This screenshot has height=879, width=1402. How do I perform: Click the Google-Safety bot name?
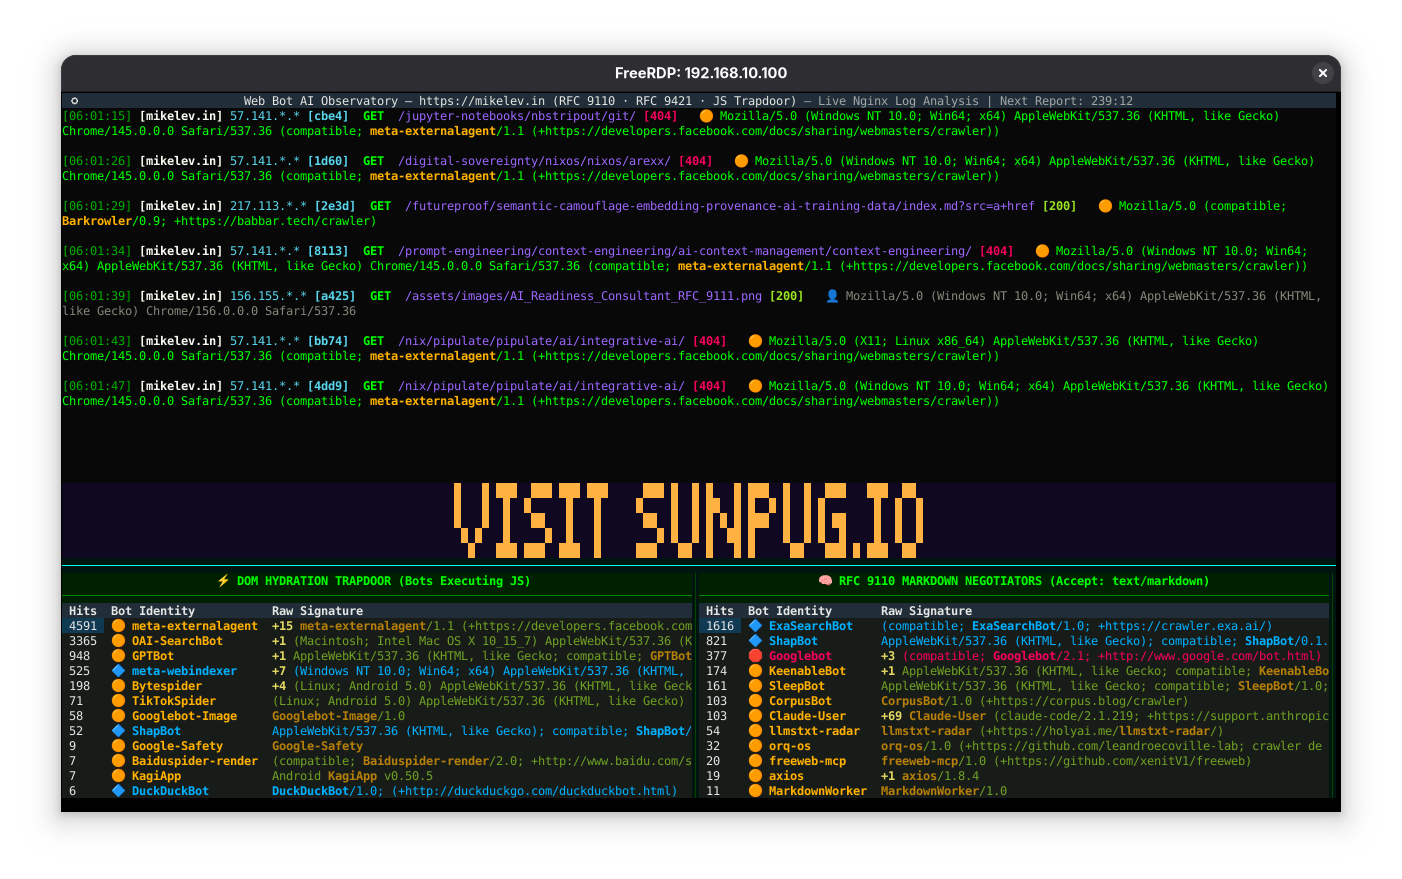[x=177, y=746]
